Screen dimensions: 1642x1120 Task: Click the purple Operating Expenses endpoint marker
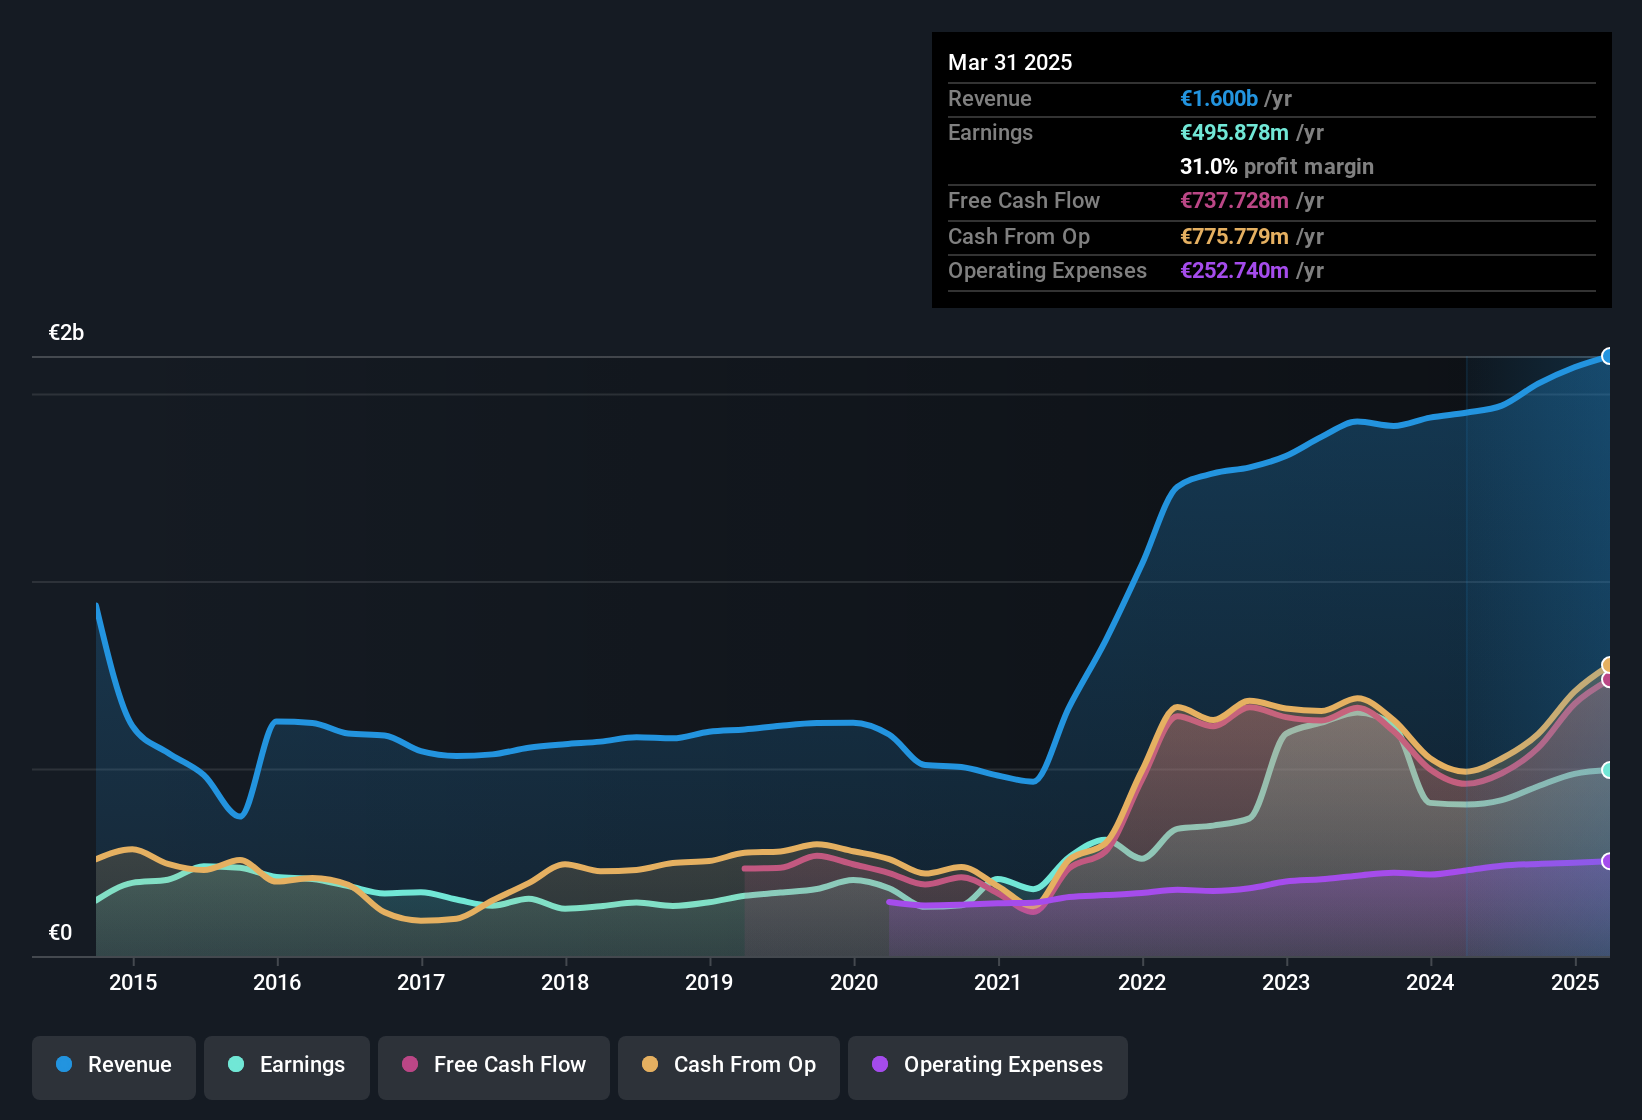(1608, 861)
